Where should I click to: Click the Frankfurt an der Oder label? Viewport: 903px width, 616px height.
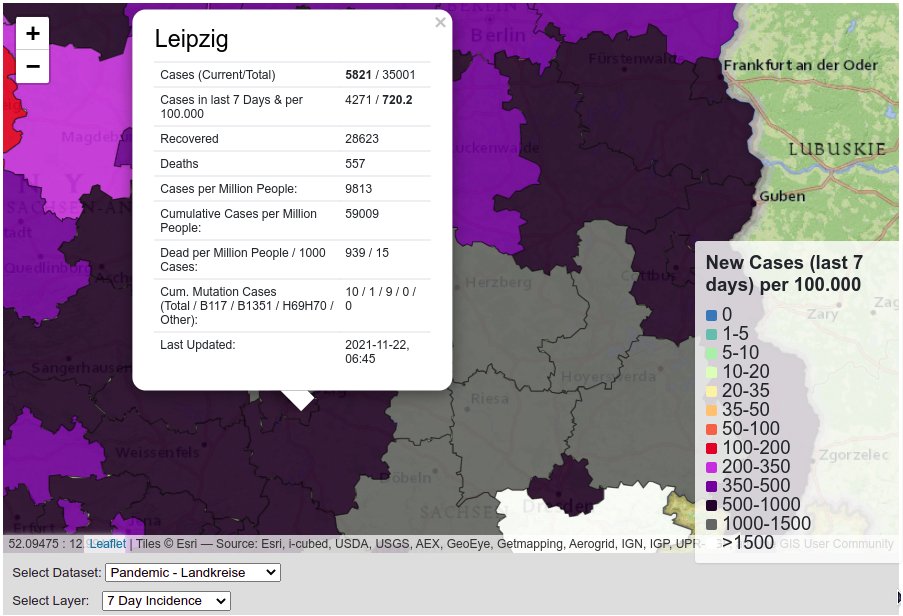click(x=800, y=65)
